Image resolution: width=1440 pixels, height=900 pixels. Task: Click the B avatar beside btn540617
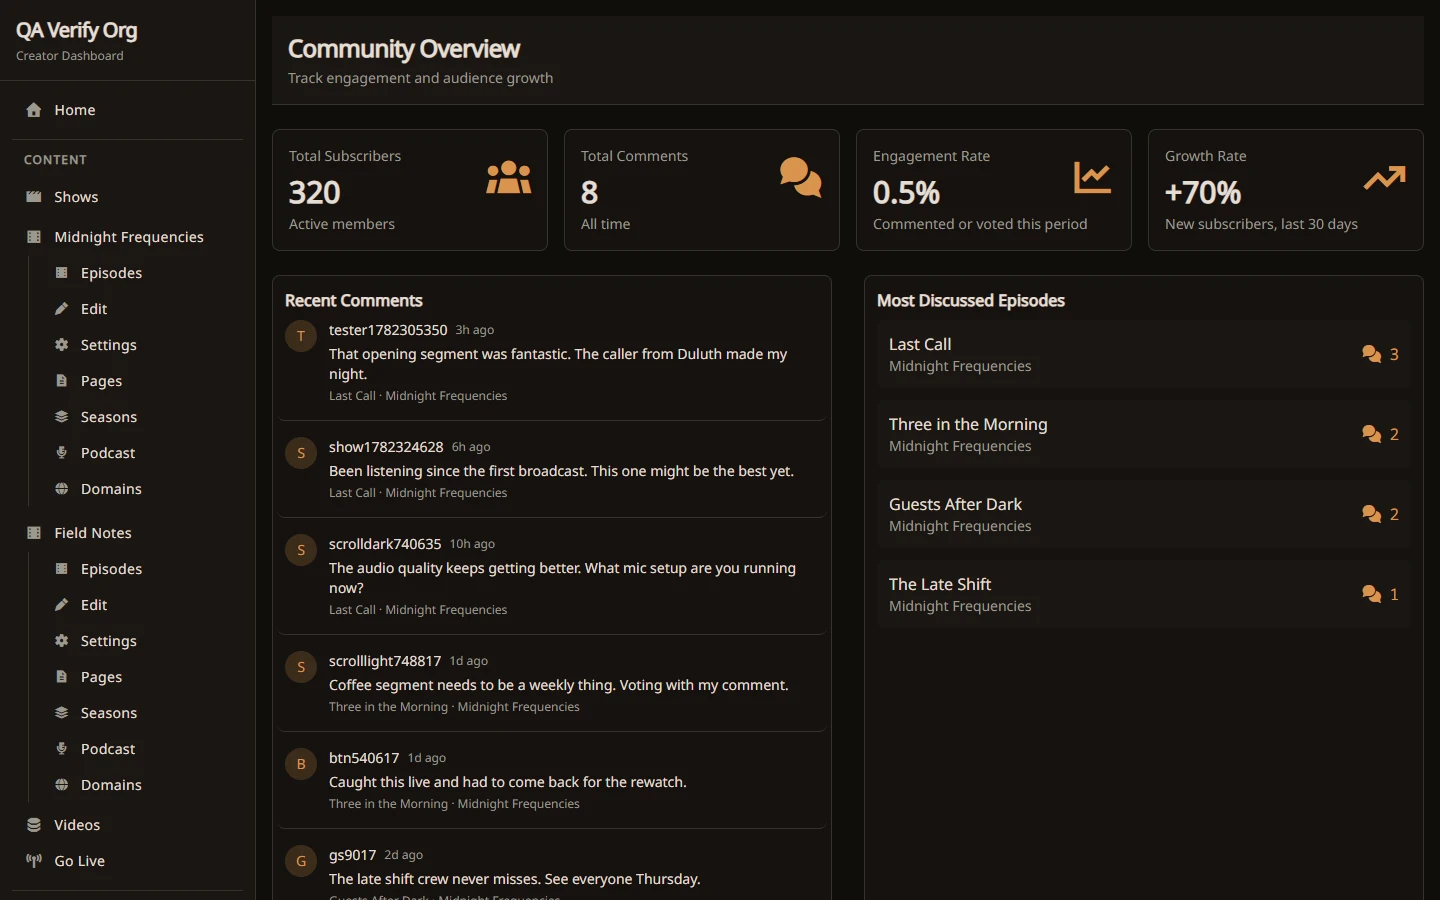coord(301,764)
